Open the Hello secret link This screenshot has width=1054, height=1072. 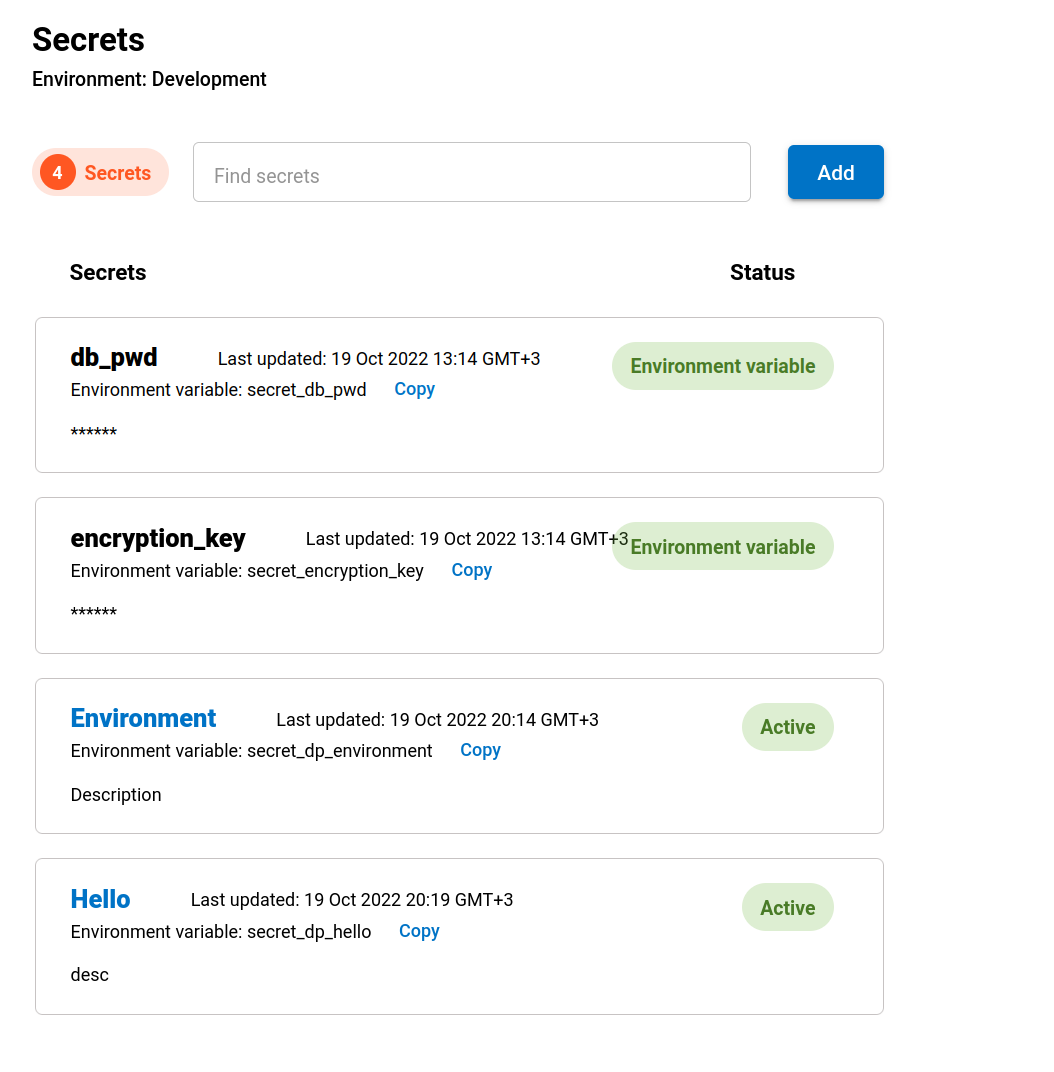100,899
